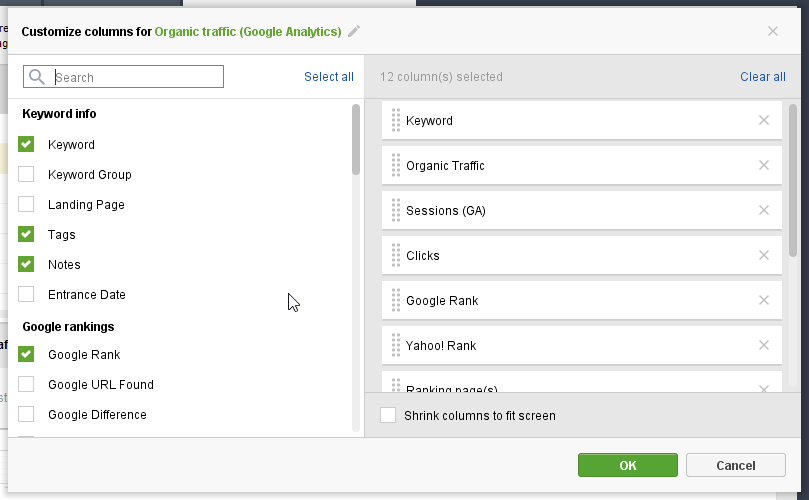809x500 pixels.
Task: Click the drag handle of Organic Traffic row
Action: pos(396,165)
